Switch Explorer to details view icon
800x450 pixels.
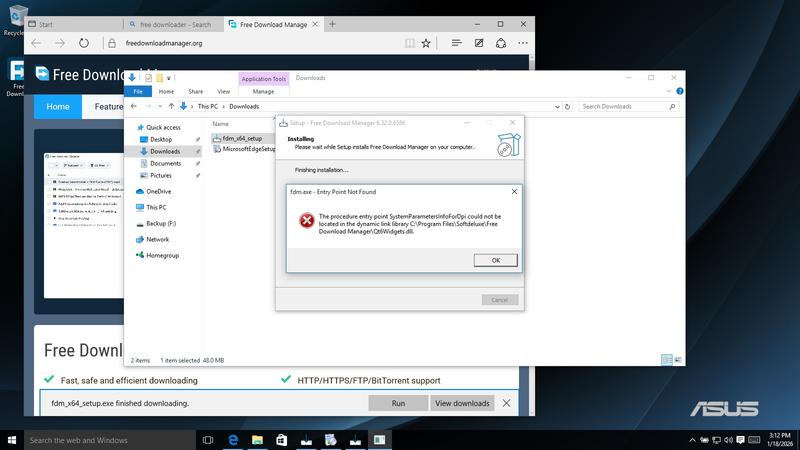666,360
